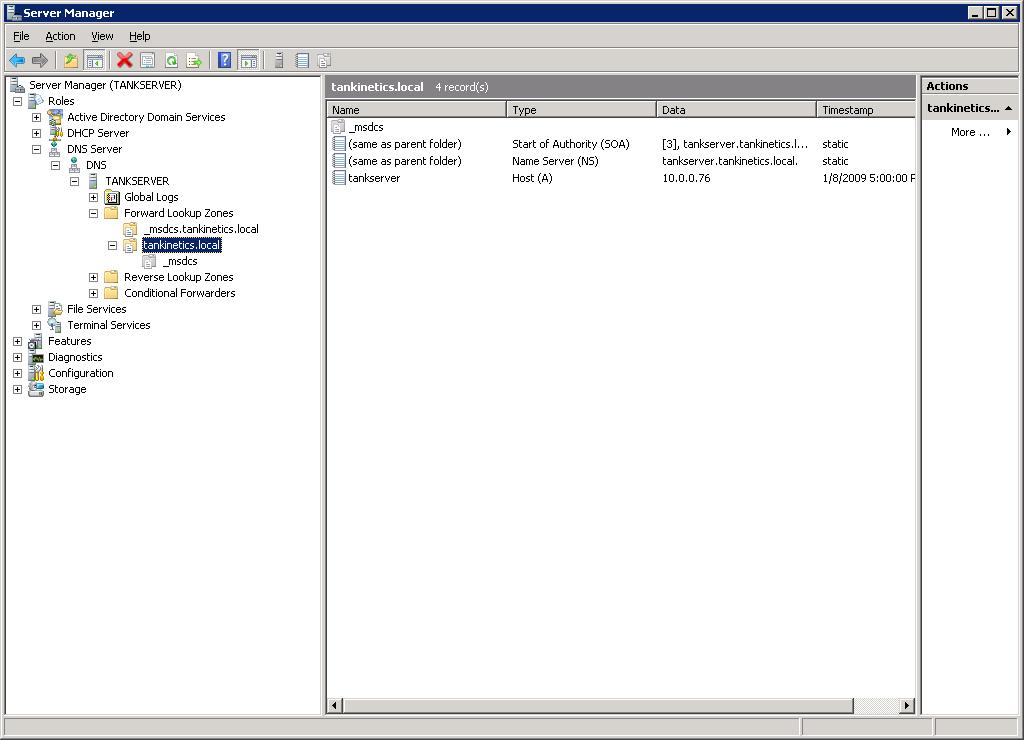Click the Configuration icon in tree
The height and width of the screenshot is (740, 1024).
point(36,373)
